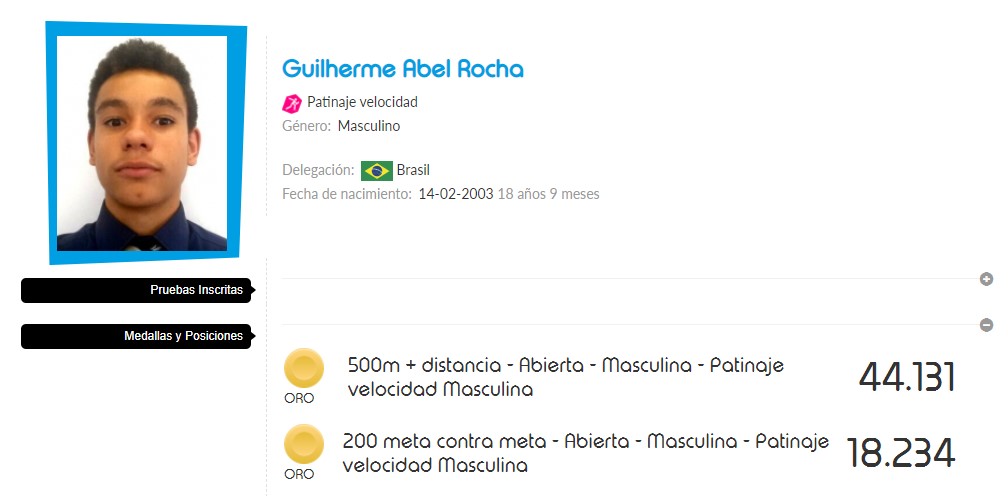Click the age text 18 años 9 meses
Image resolution: width=1008 pixels, height=496 pixels.
tap(549, 193)
